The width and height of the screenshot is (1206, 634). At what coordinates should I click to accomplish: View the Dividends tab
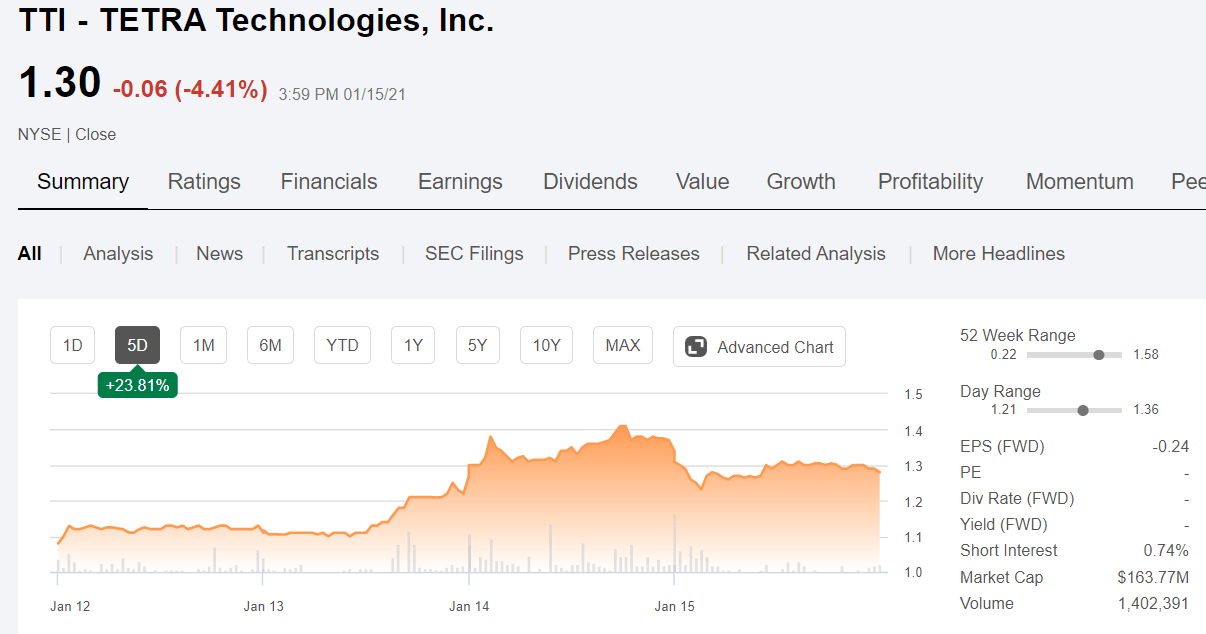[590, 181]
